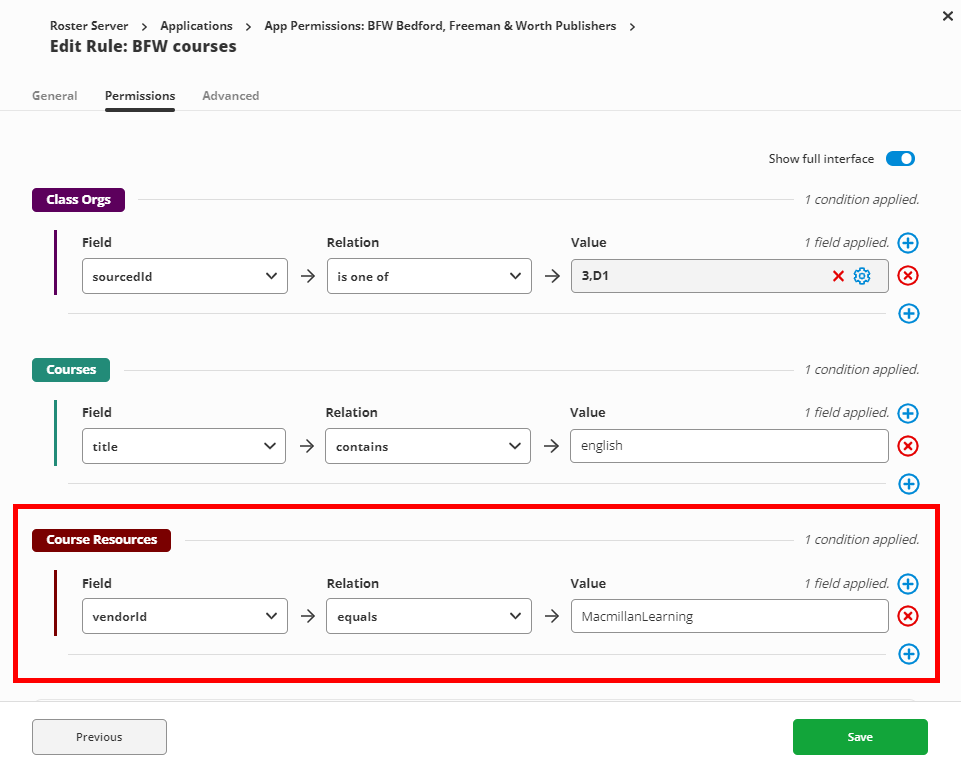Click inside the MacmillanLearning value field
This screenshot has width=961, height=764.
pos(728,616)
